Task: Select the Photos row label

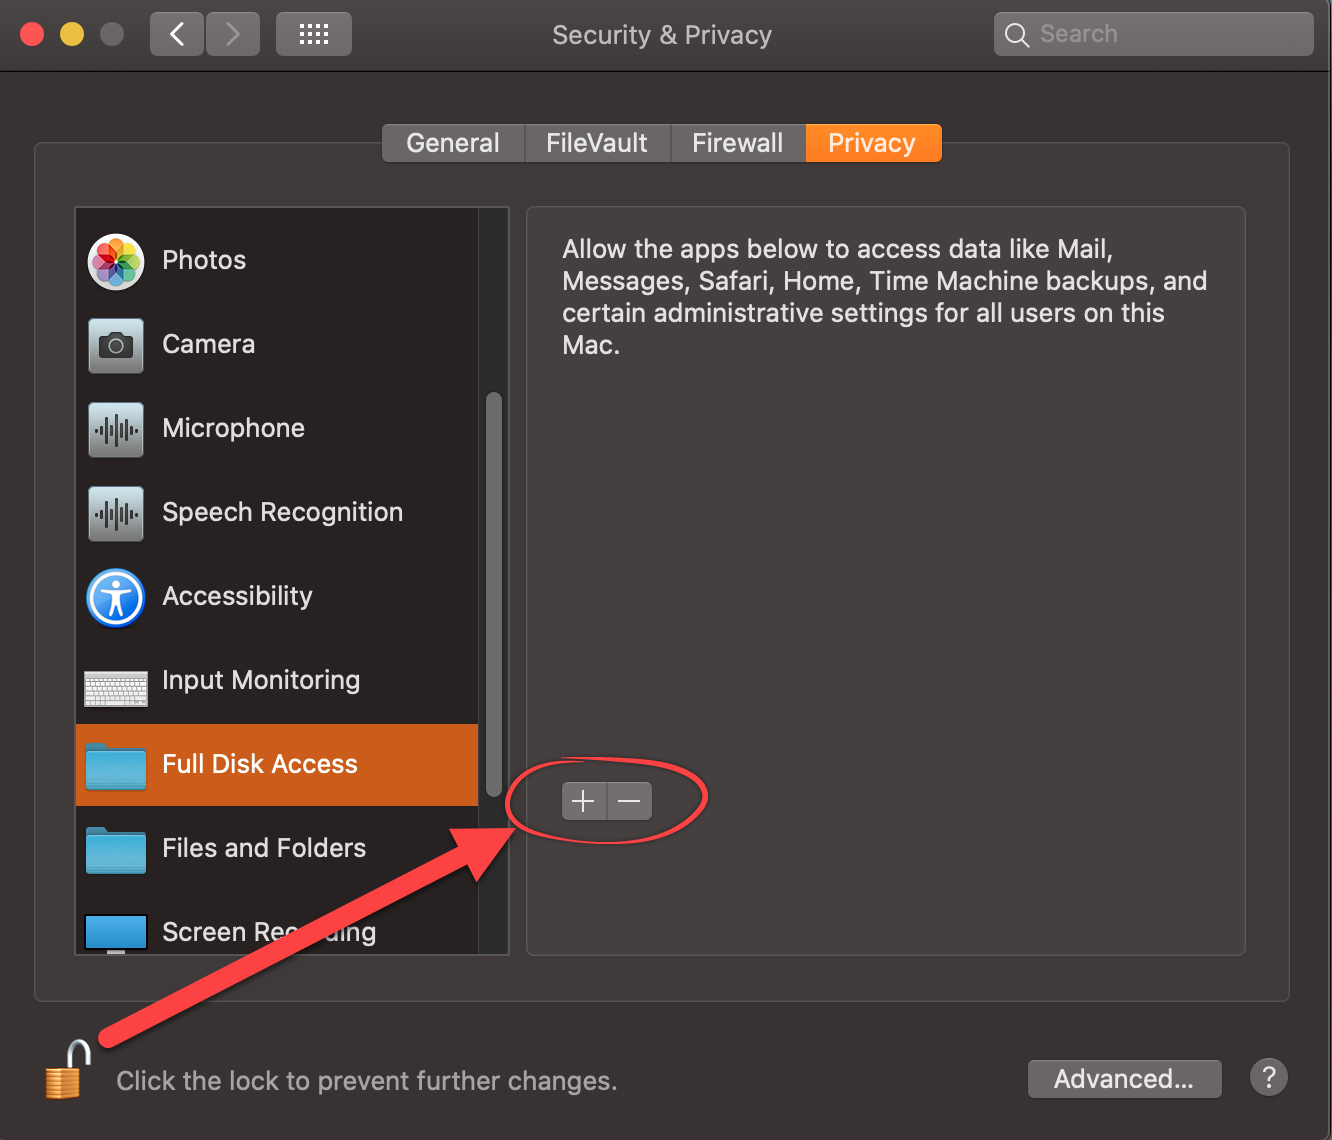Action: [204, 260]
